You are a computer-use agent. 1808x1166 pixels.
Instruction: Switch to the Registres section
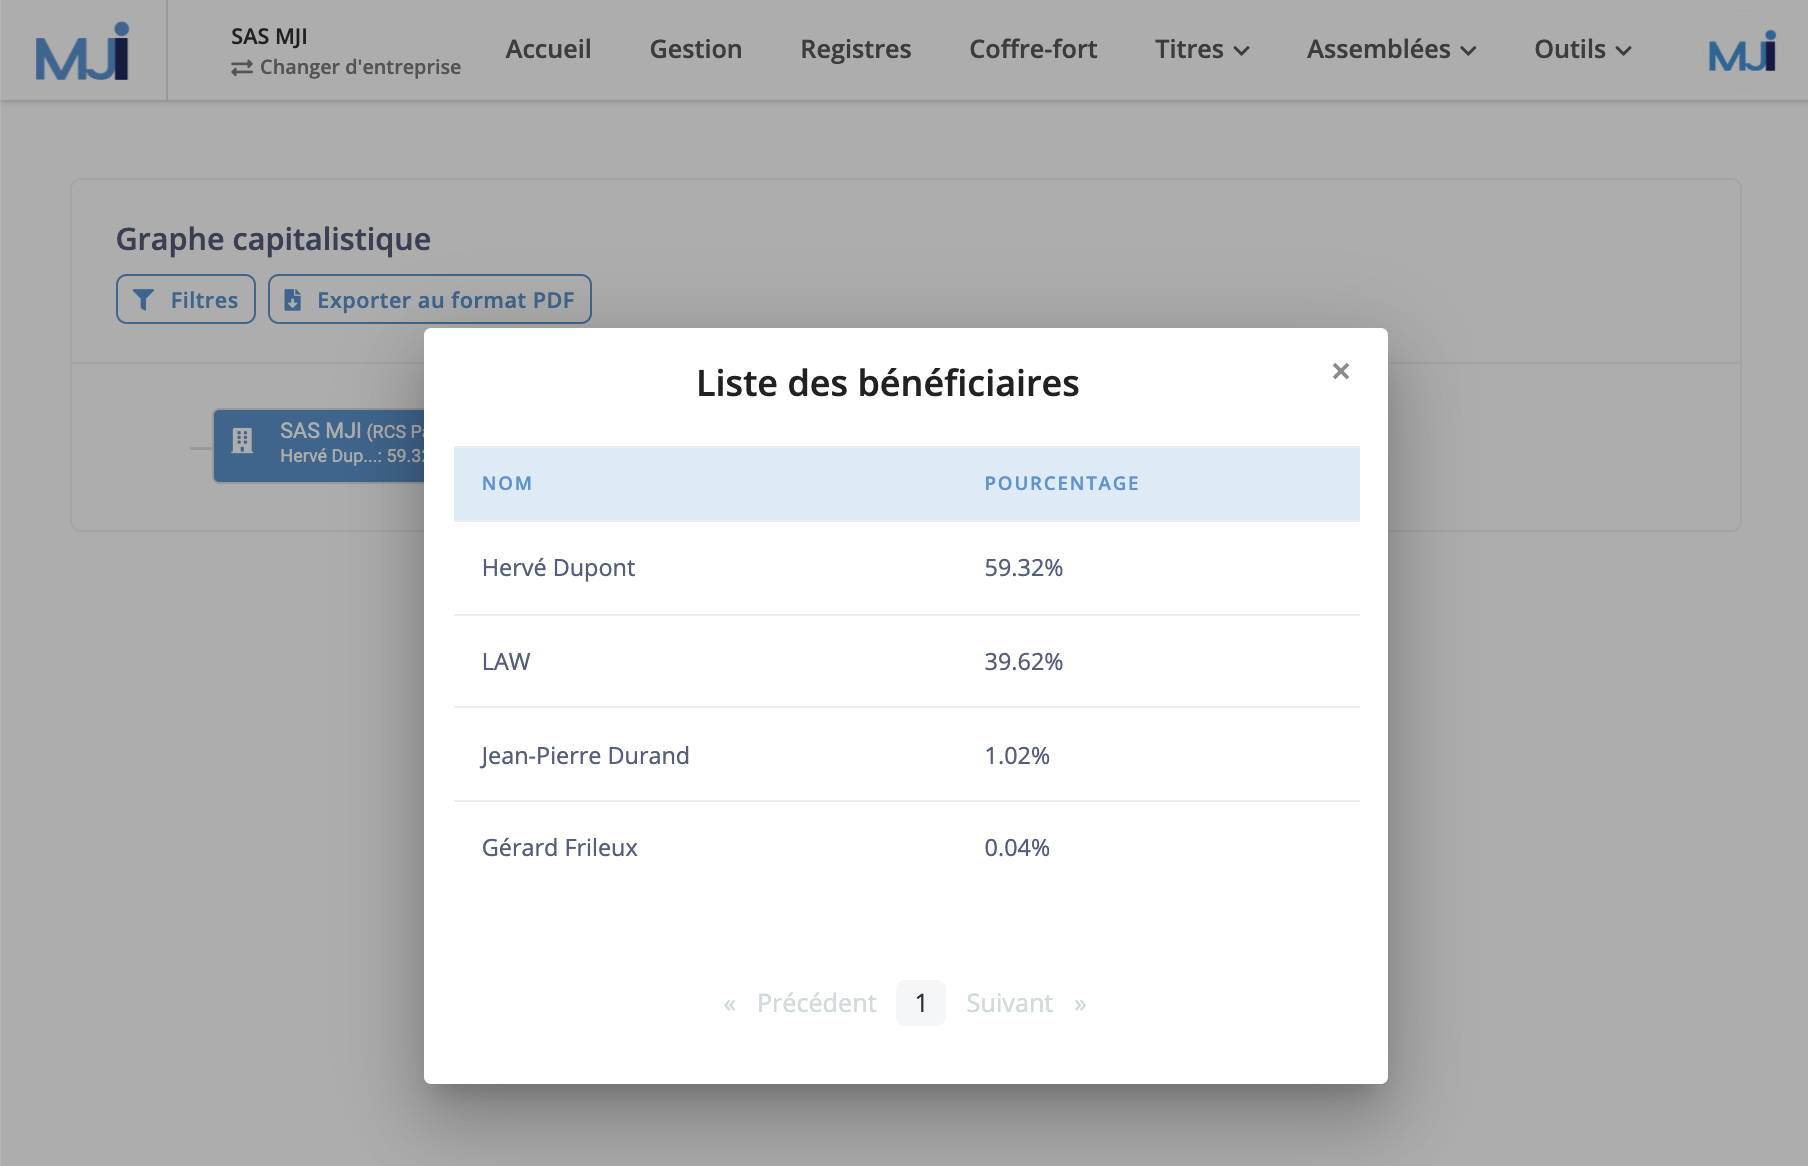855,48
